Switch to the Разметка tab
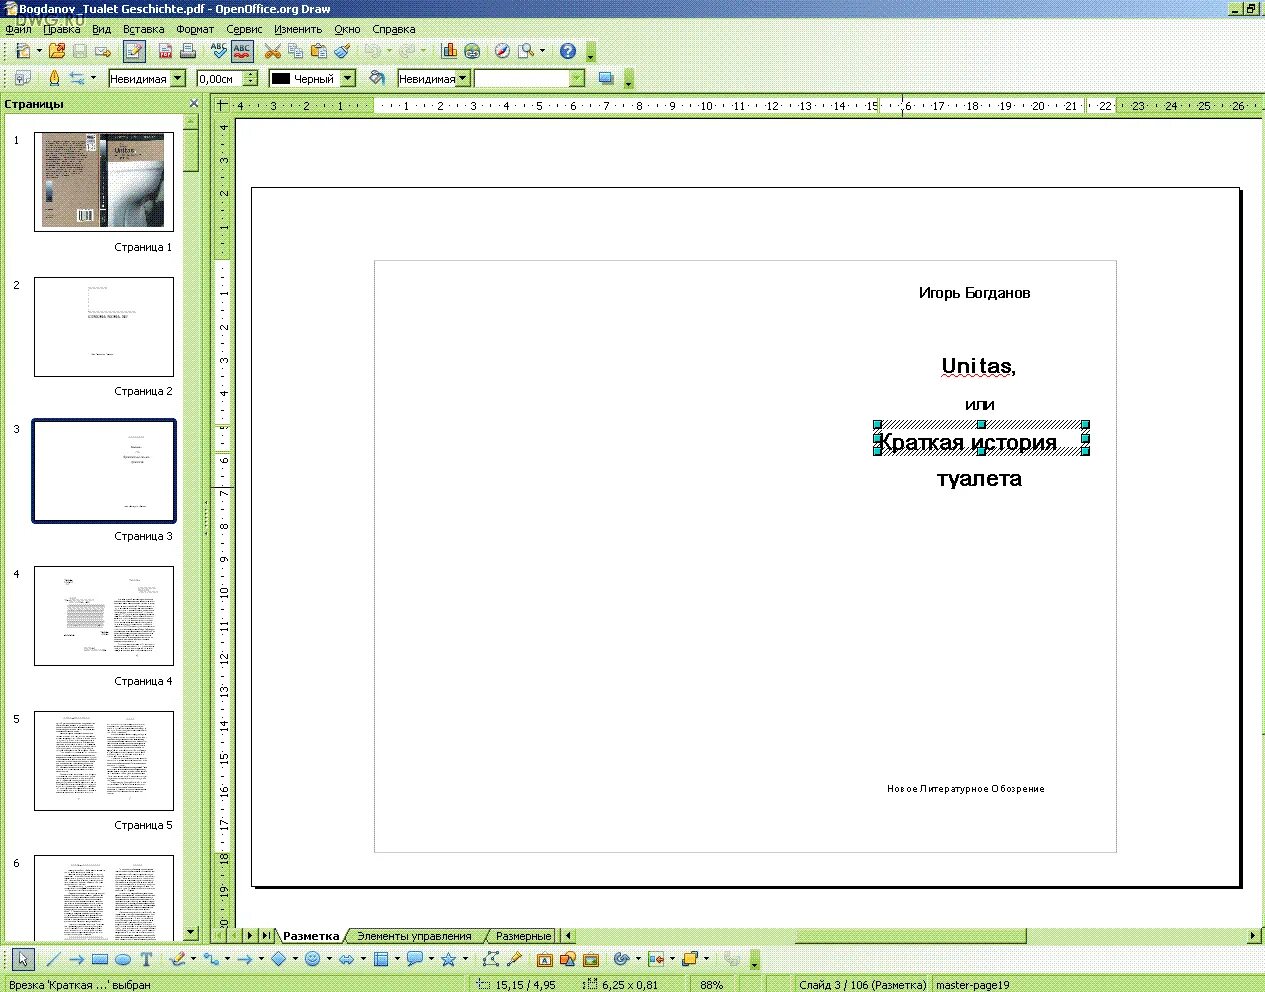Image resolution: width=1265 pixels, height=992 pixels. tap(311, 936)
